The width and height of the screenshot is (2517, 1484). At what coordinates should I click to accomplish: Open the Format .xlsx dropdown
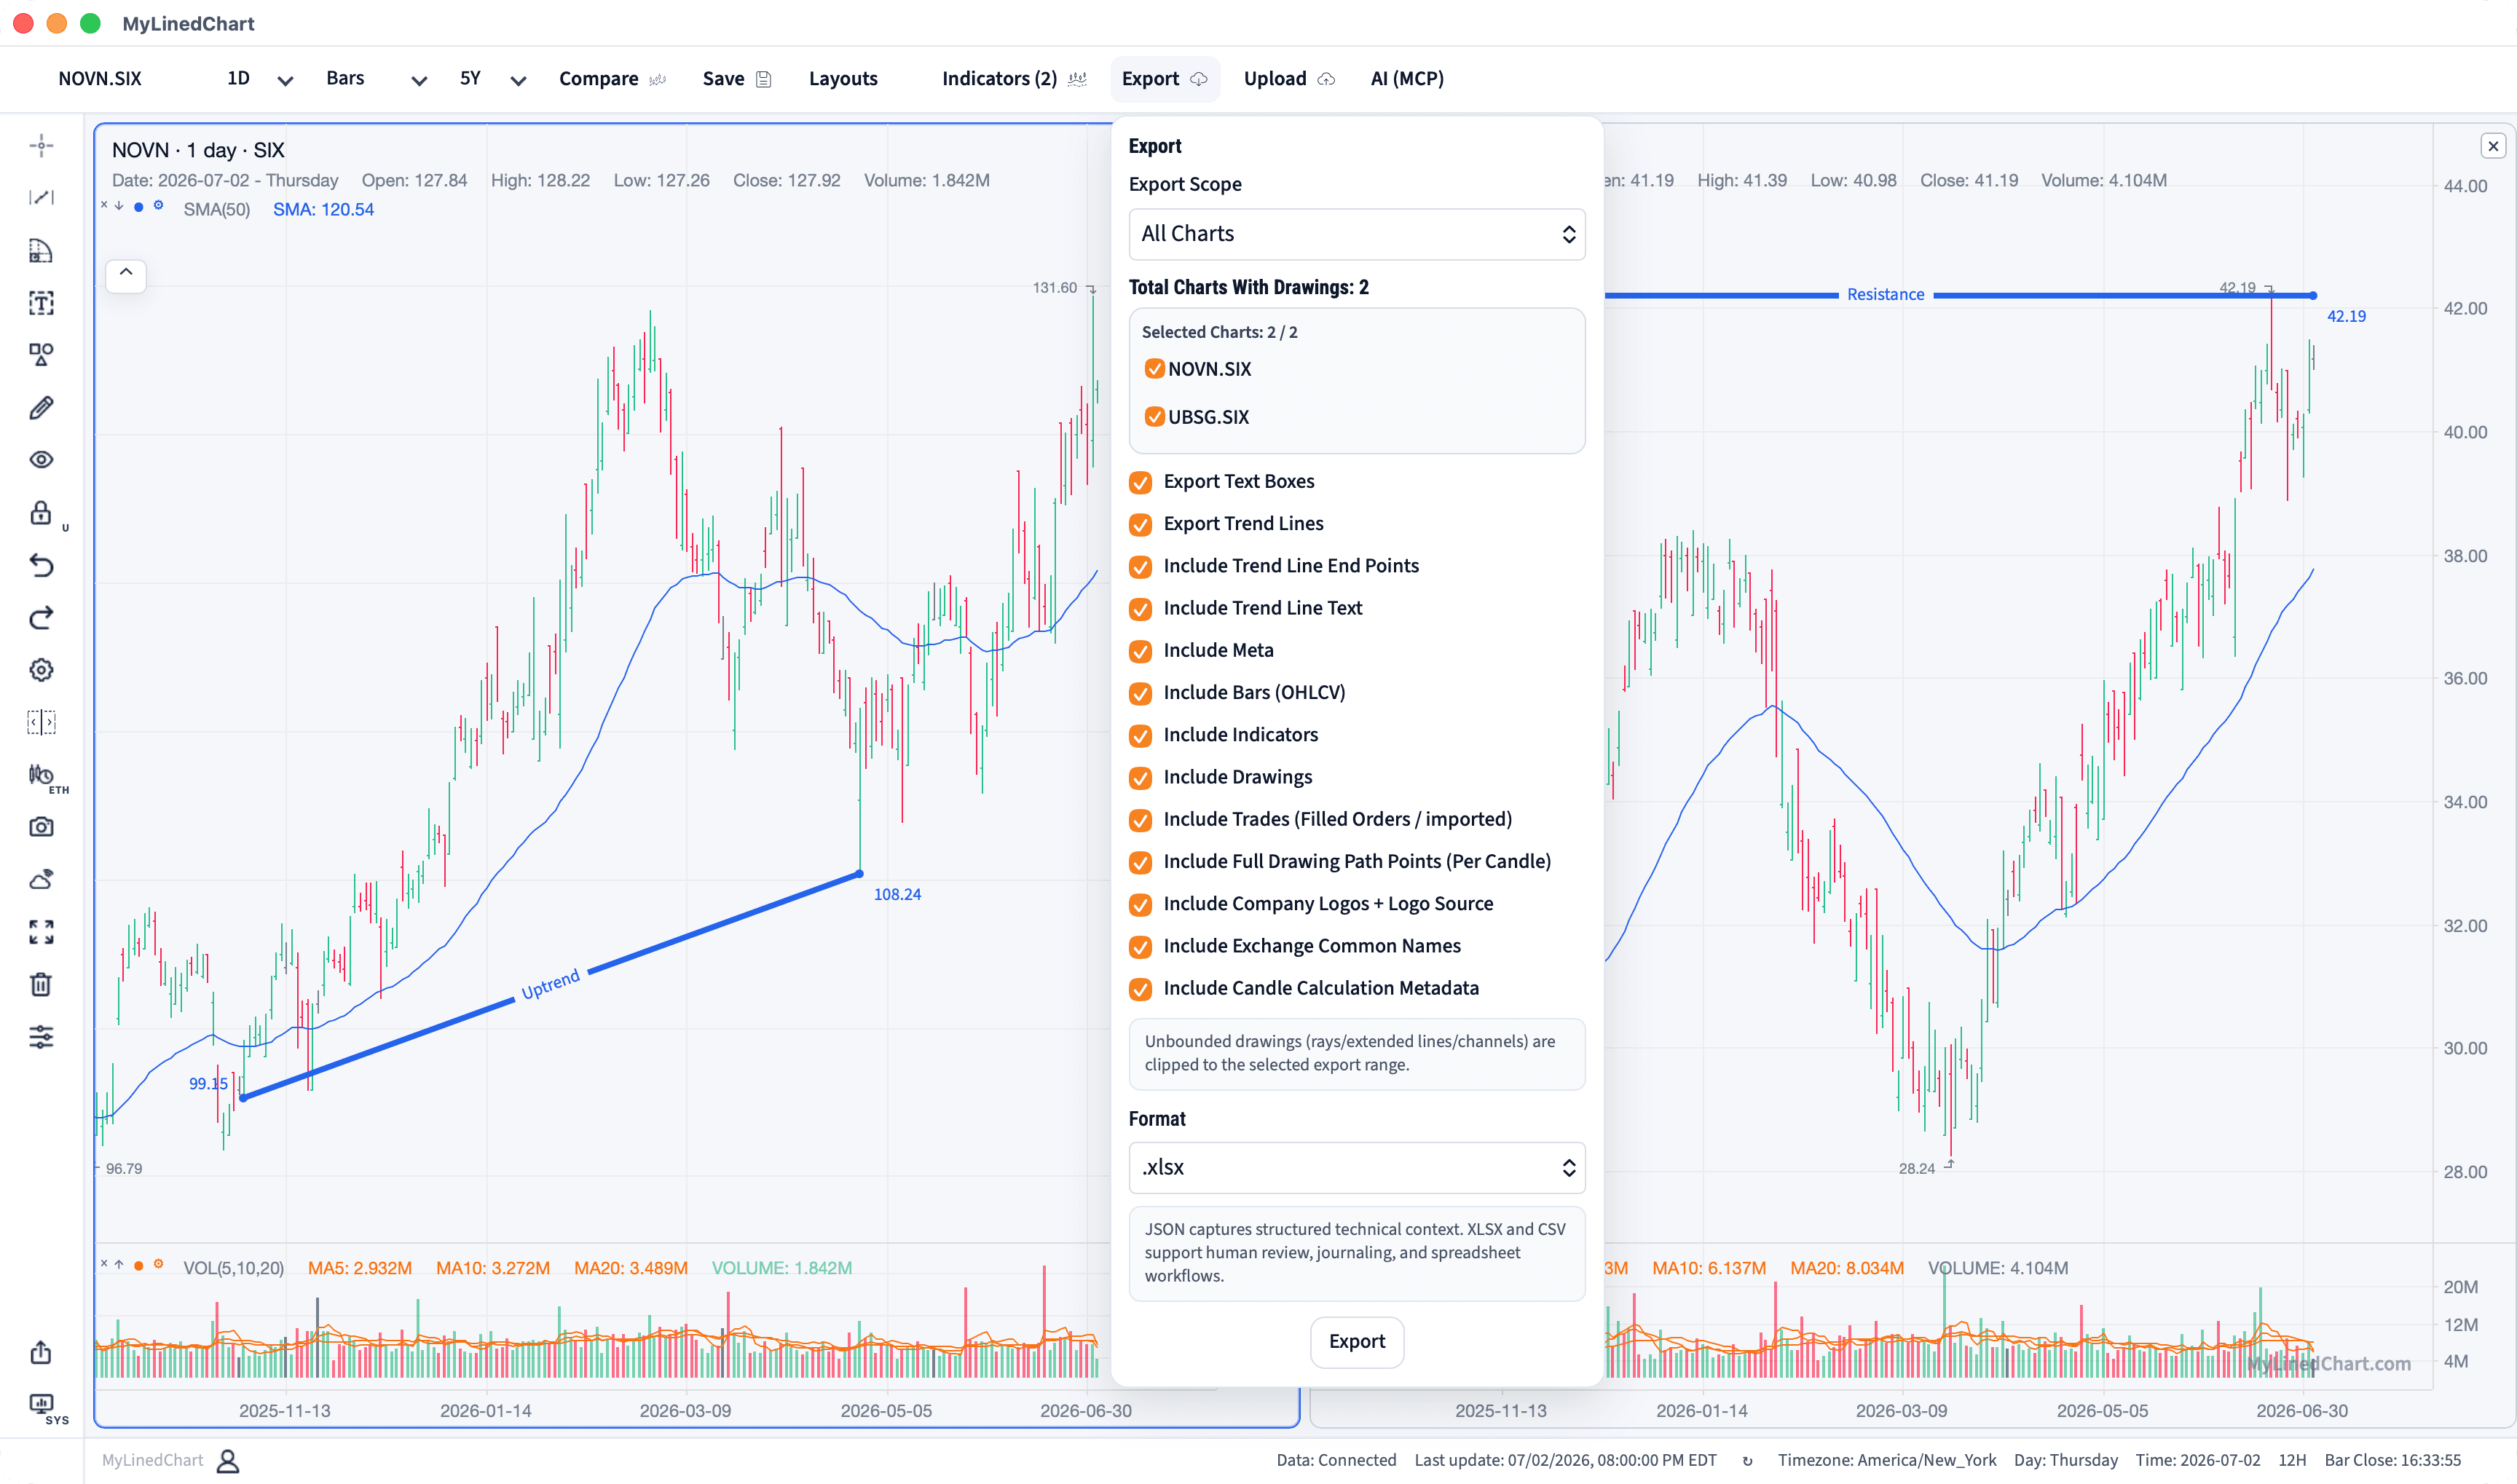pos(1356,1167)
